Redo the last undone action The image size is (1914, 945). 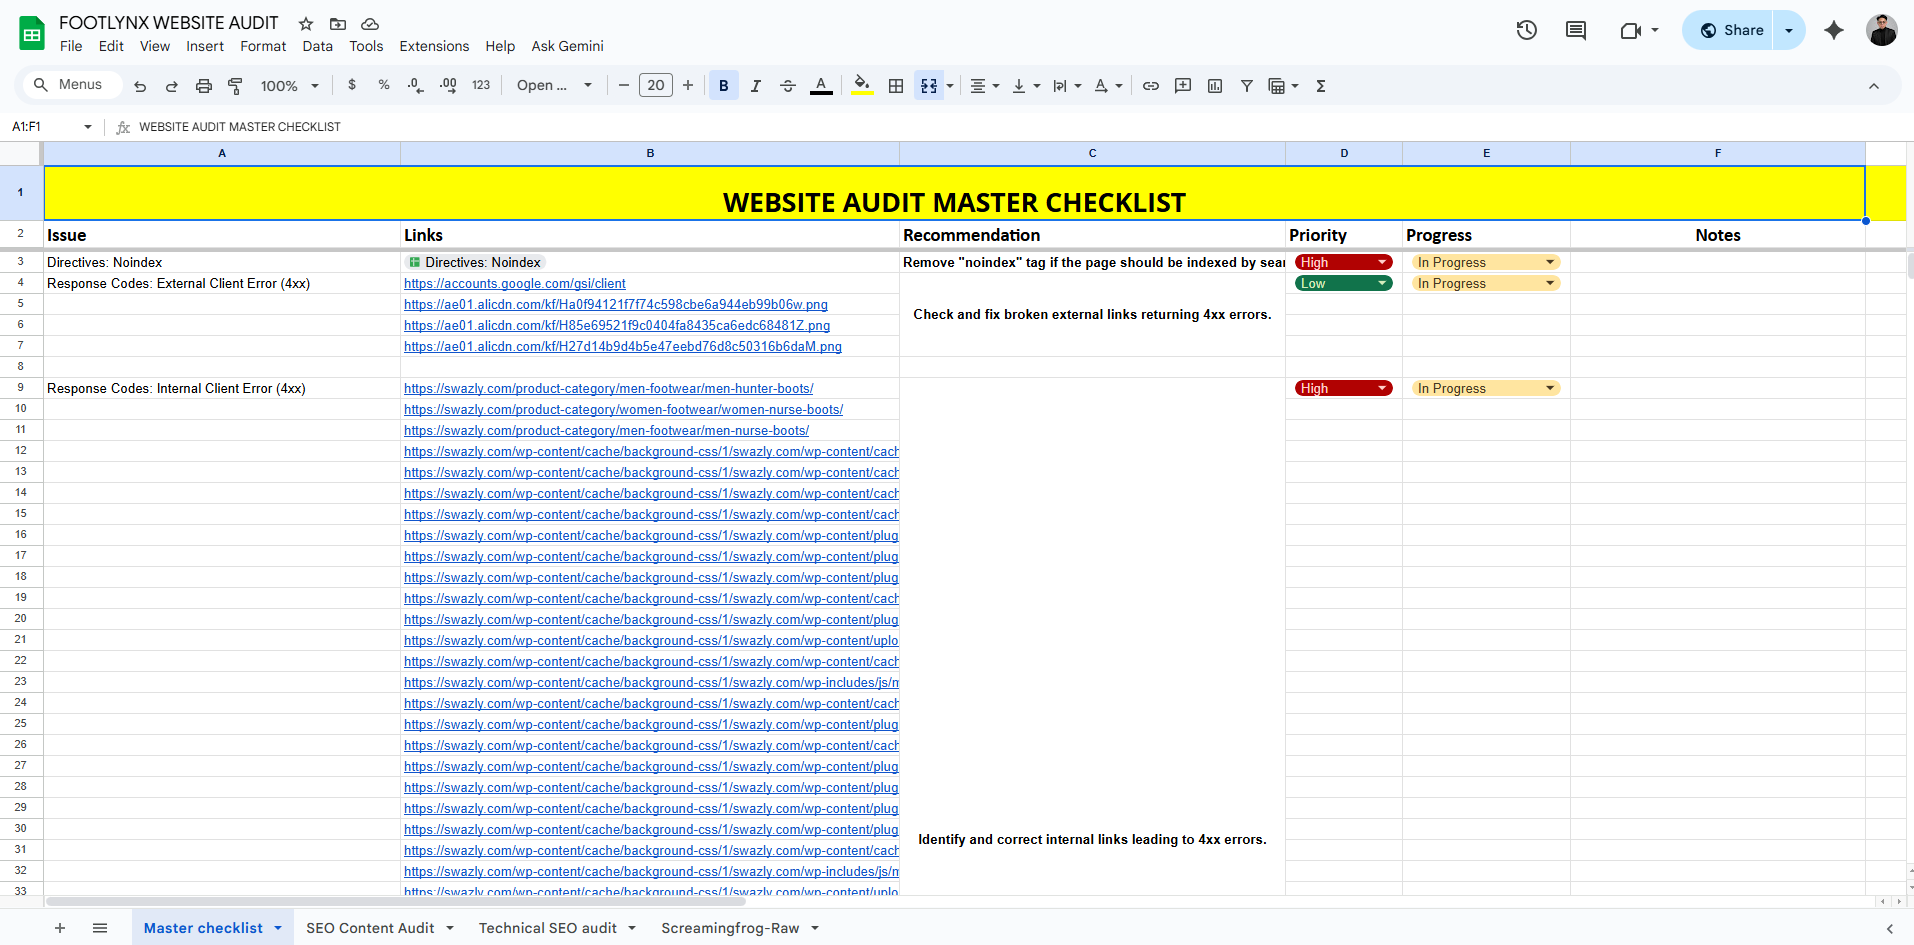click(x=172, y=86)
